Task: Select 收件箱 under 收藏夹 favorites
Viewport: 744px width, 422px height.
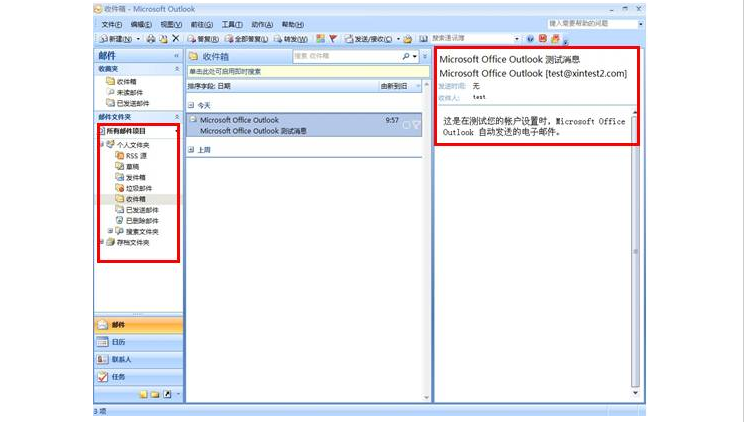Action: 122,82
